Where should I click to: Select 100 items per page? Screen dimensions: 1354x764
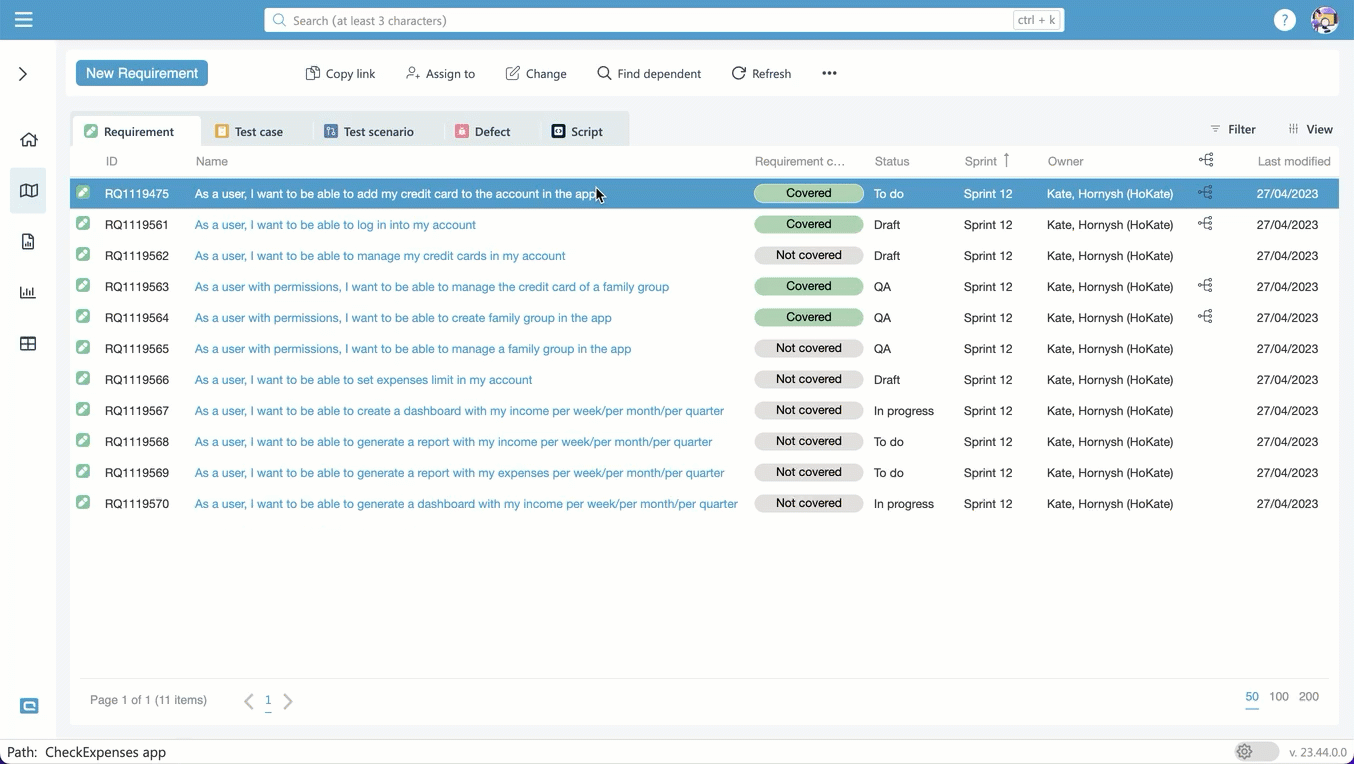point(1278,697)
